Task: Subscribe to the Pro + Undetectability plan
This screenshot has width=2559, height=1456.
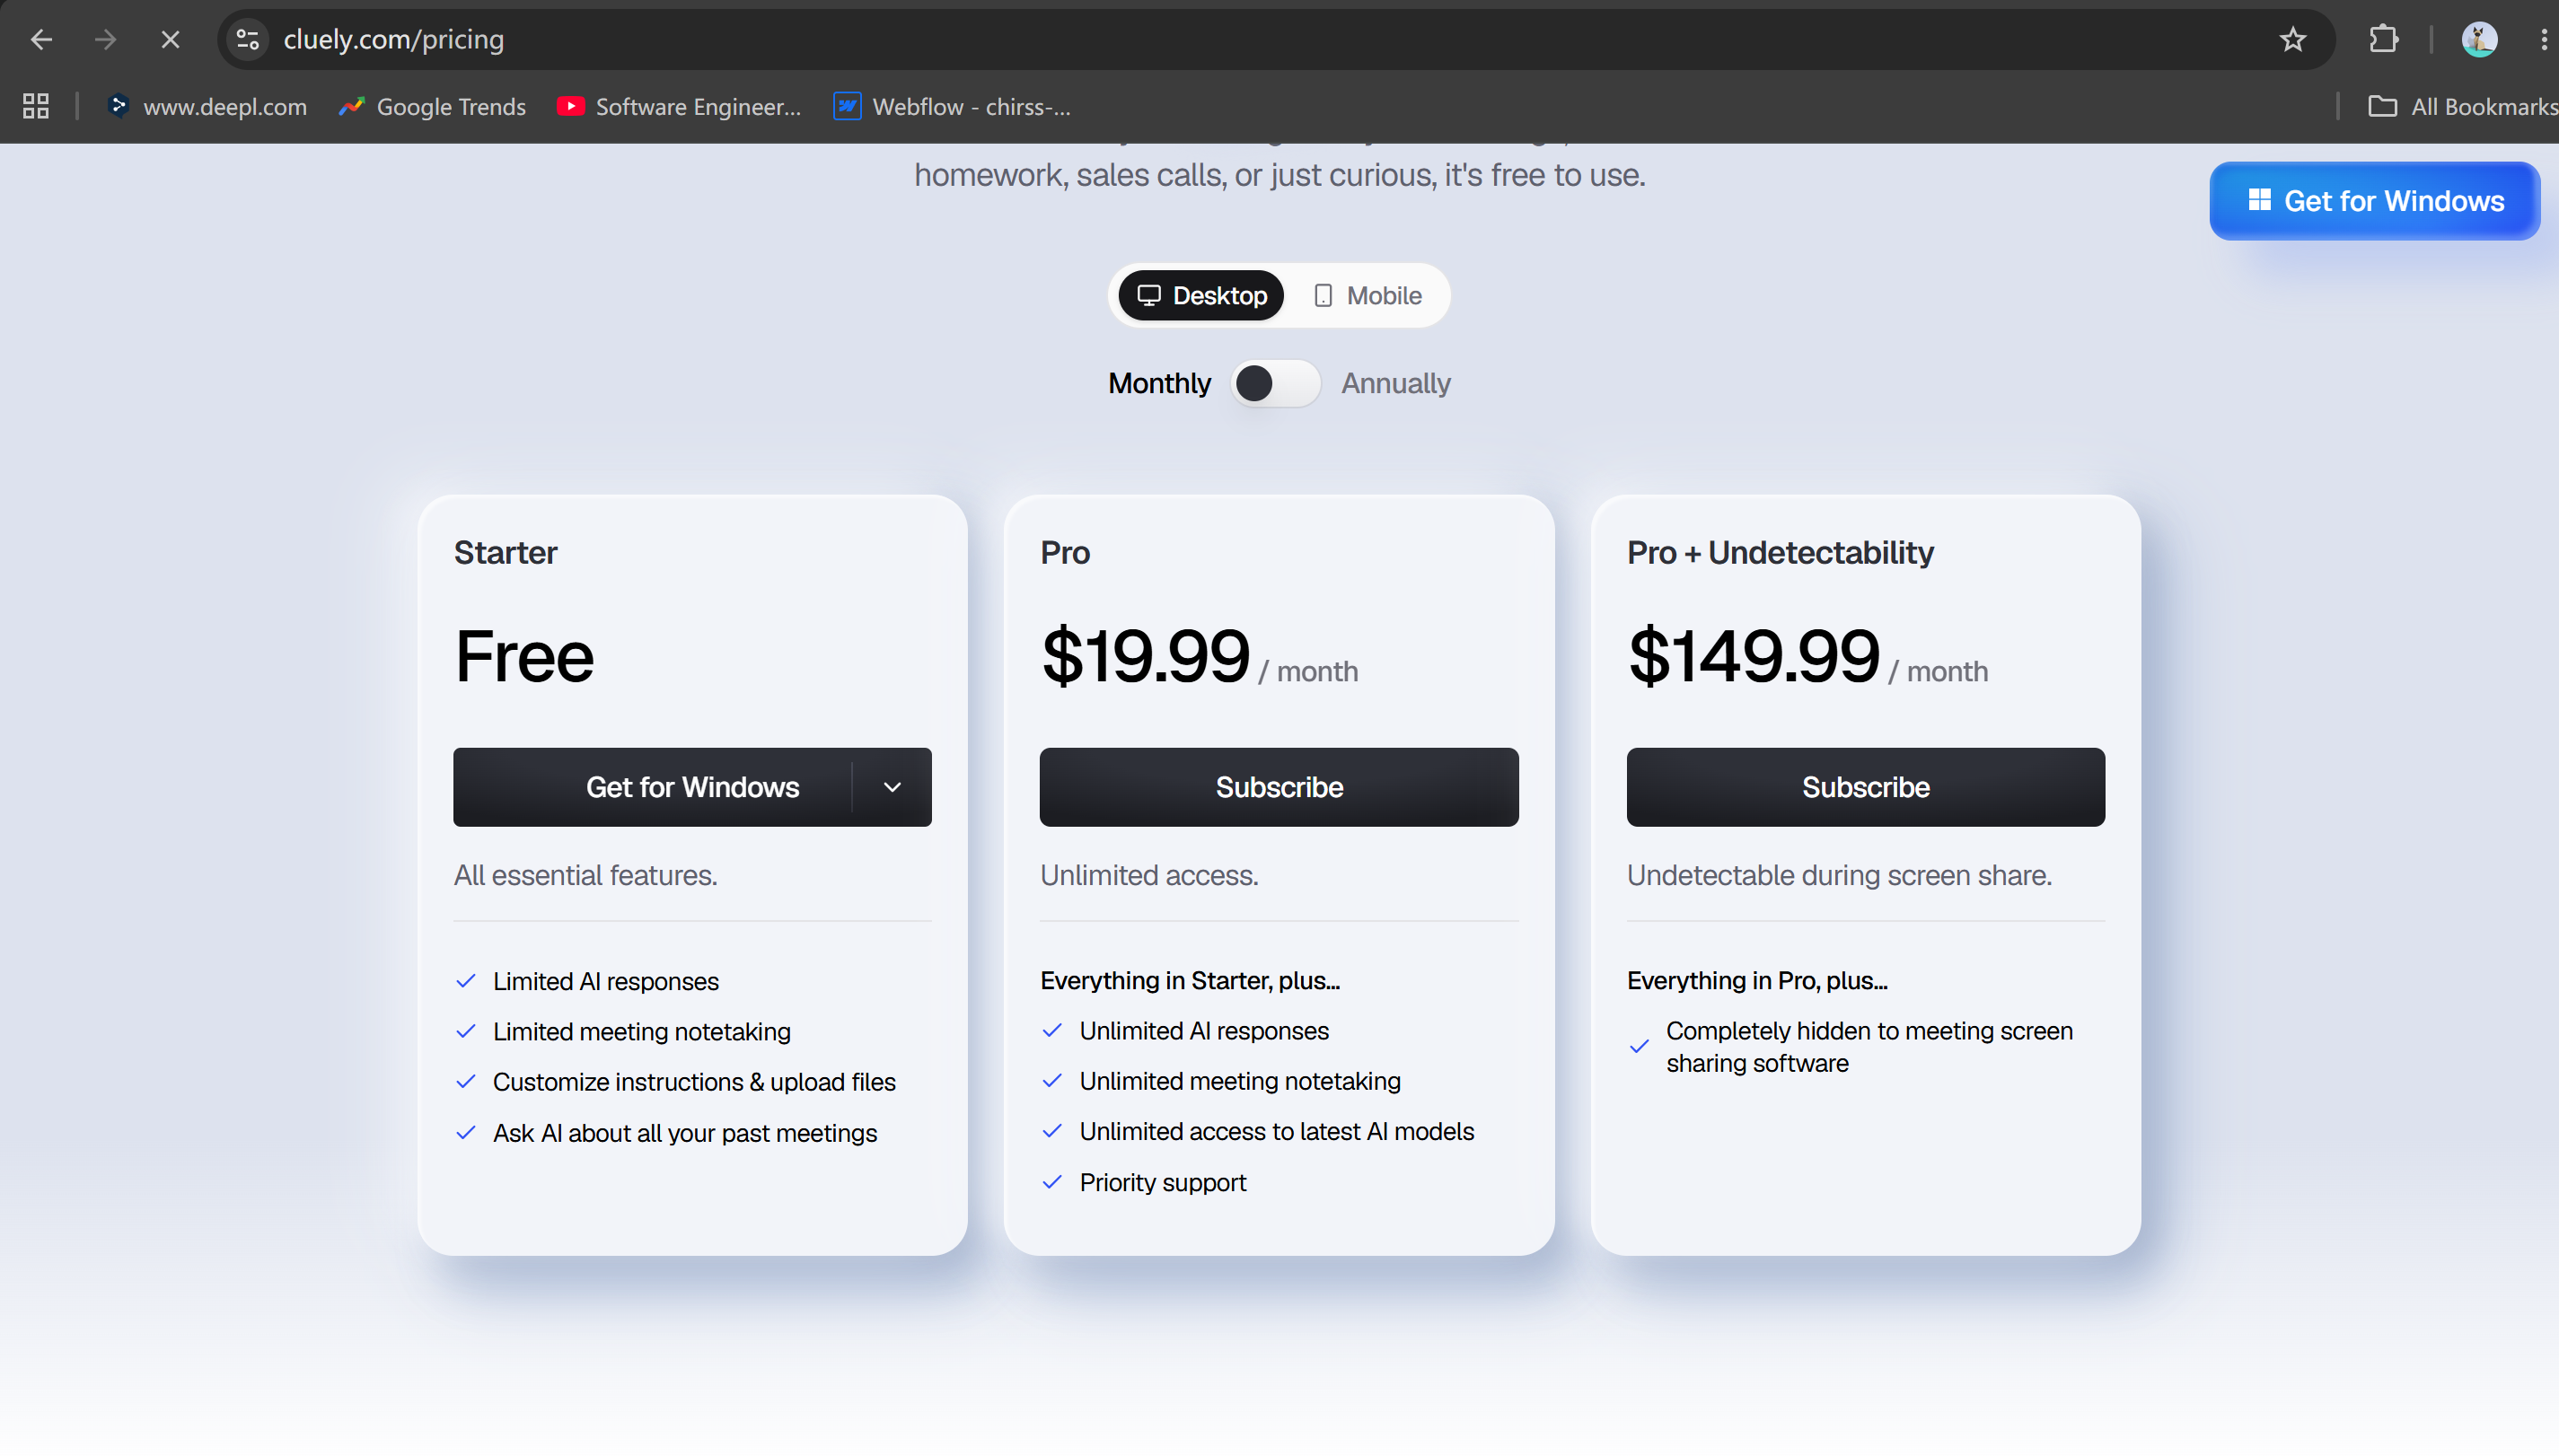Action: pos(1865,787)
